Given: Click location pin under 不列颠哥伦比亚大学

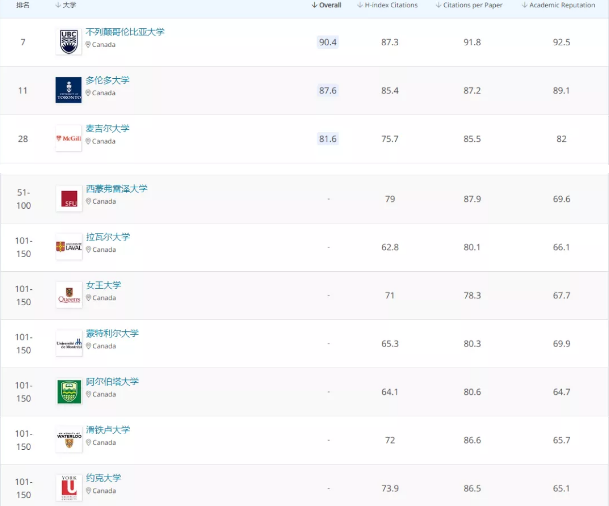Looking at the screenshot, I should [x=88, y=45].
